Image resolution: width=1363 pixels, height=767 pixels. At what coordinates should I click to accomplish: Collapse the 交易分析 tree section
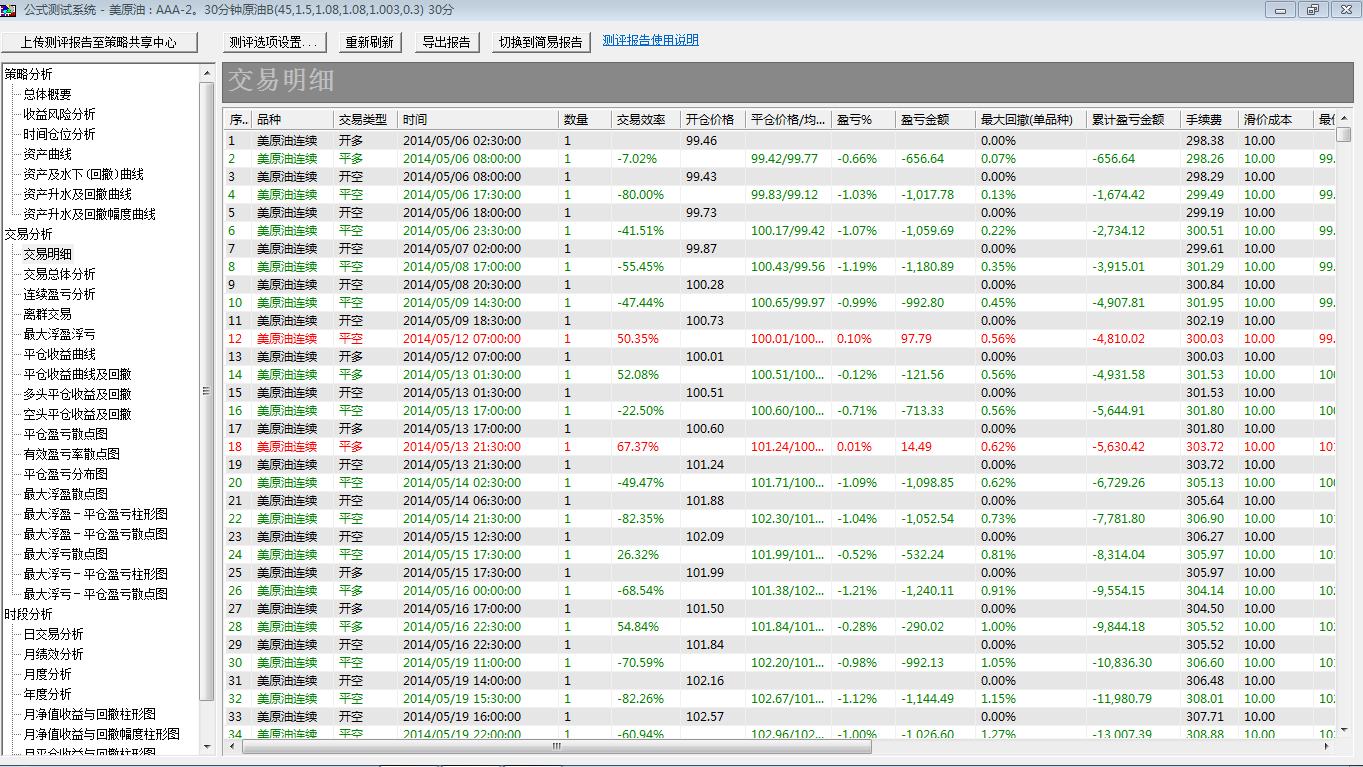(28, 234)
